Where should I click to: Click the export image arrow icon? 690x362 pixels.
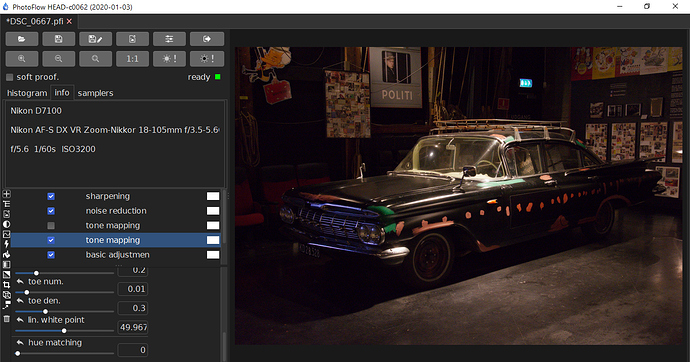[x=207, y=39]
